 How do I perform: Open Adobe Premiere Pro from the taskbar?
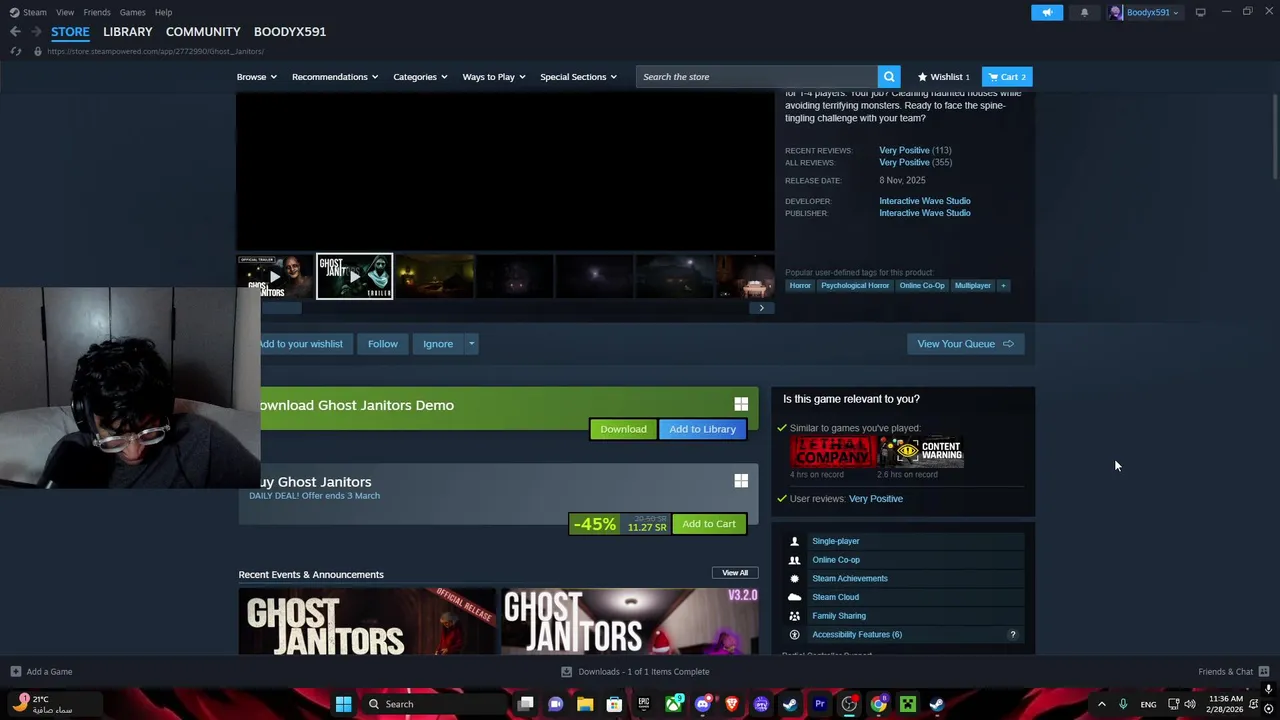coord(820,704)
